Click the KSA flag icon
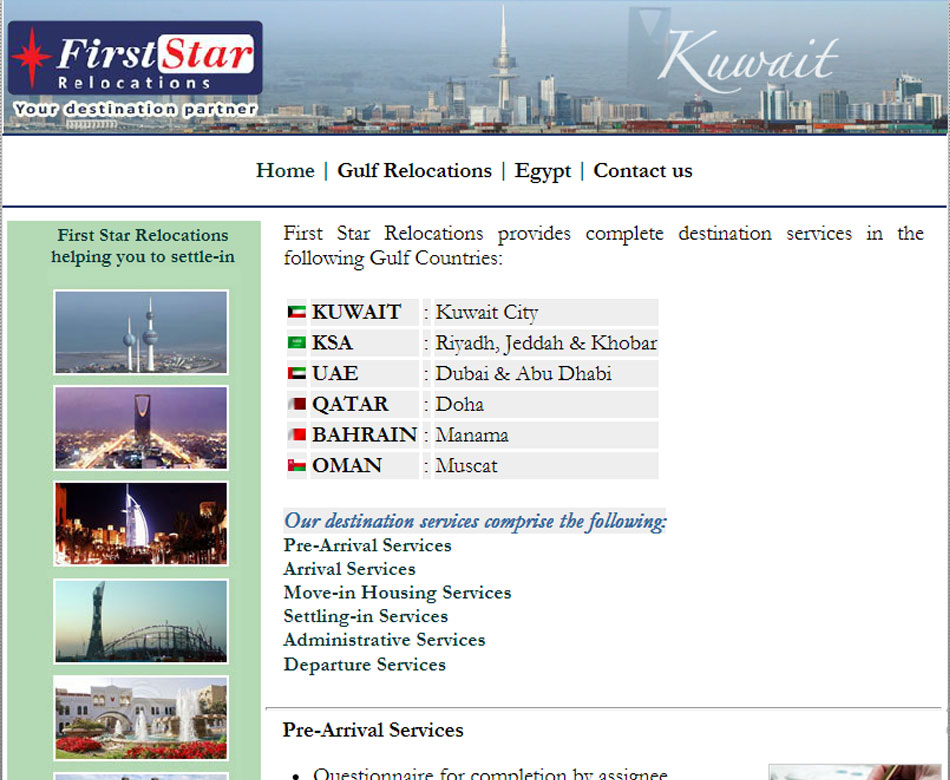Screen dimensions: 950x780 pyautogui.click(x=297, y=342)
